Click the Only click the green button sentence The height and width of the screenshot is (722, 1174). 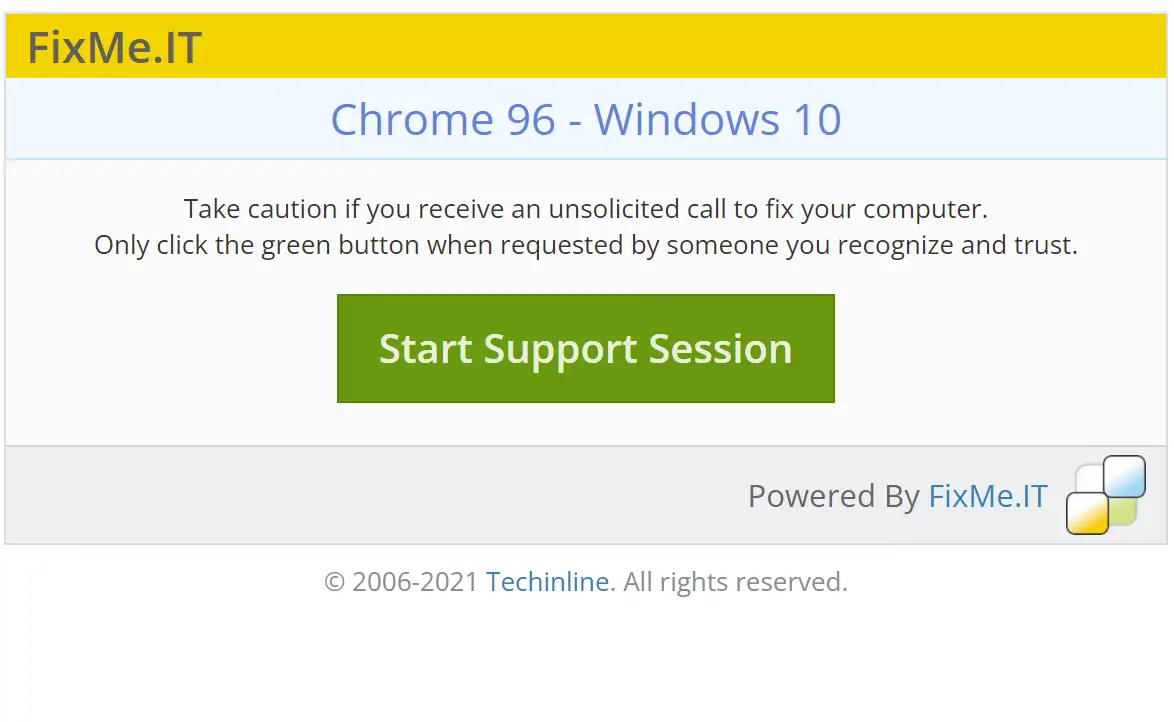(586, 245)
